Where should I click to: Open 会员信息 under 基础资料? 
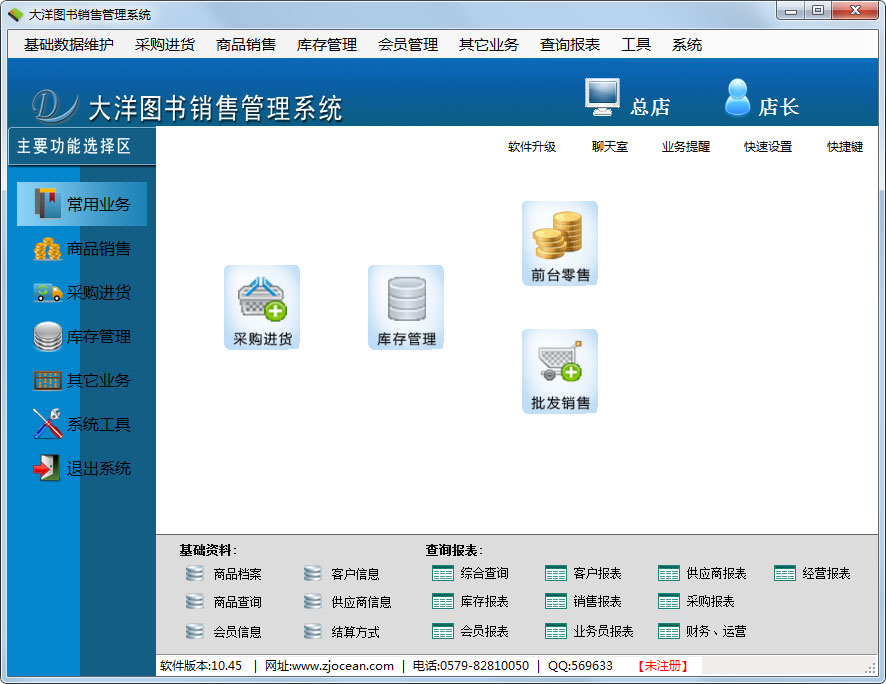click(223, 631)
